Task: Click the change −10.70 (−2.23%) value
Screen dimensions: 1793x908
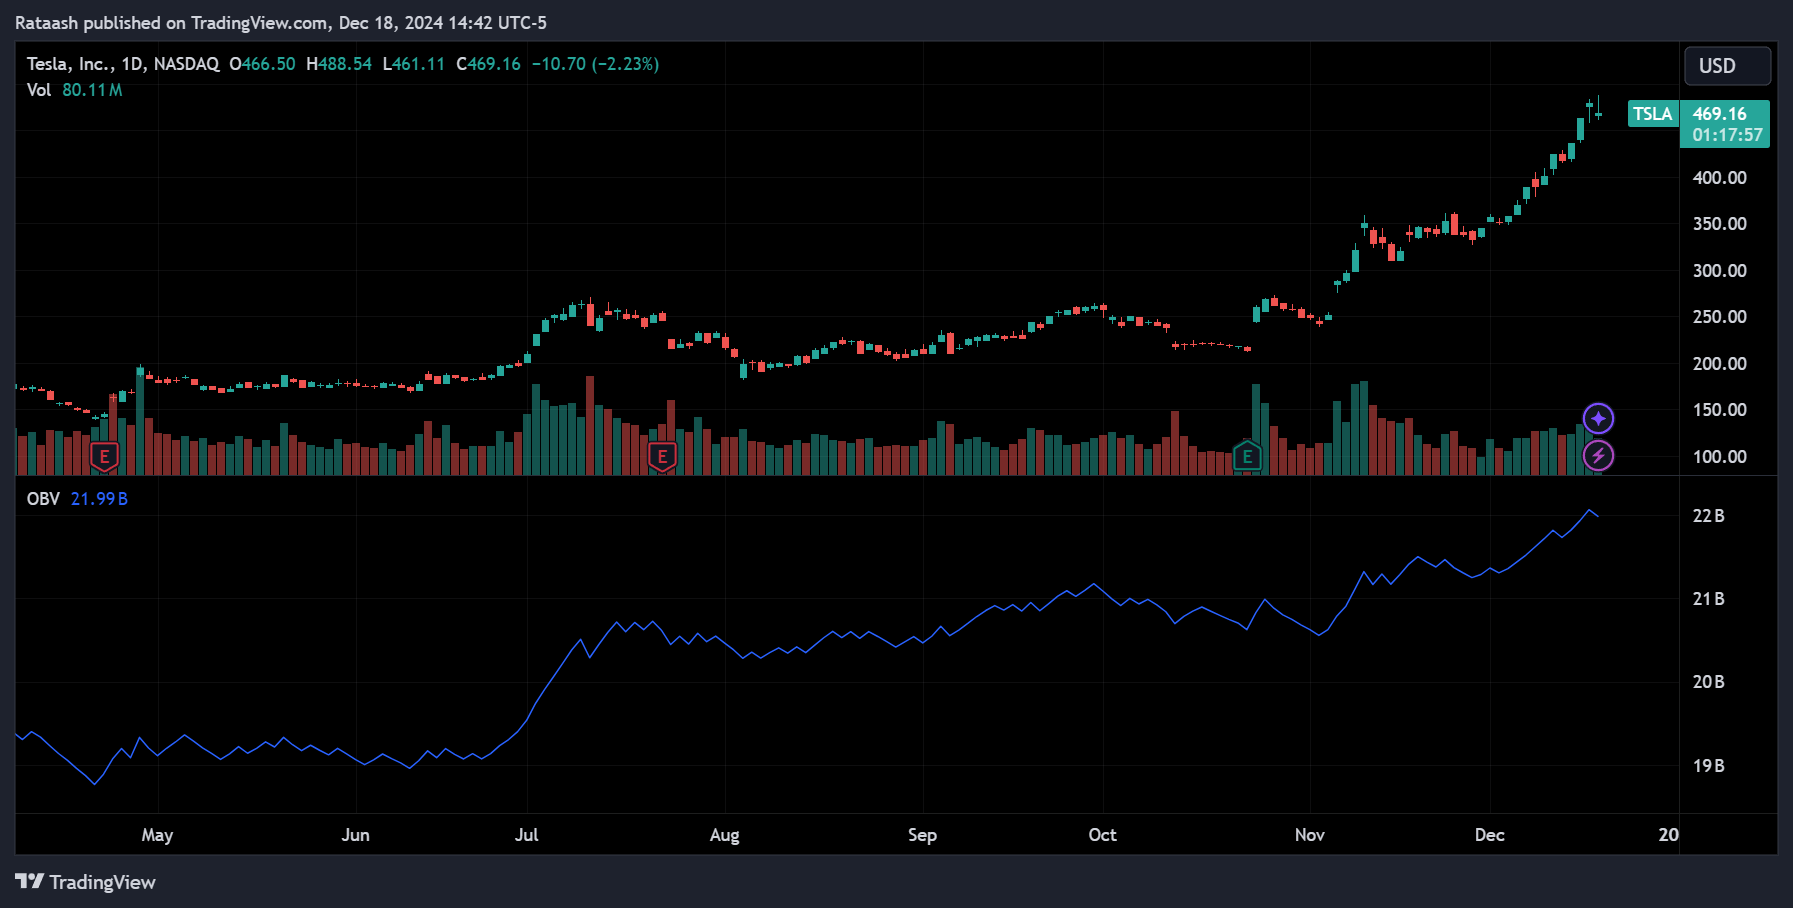Action: tap(595, 64)
